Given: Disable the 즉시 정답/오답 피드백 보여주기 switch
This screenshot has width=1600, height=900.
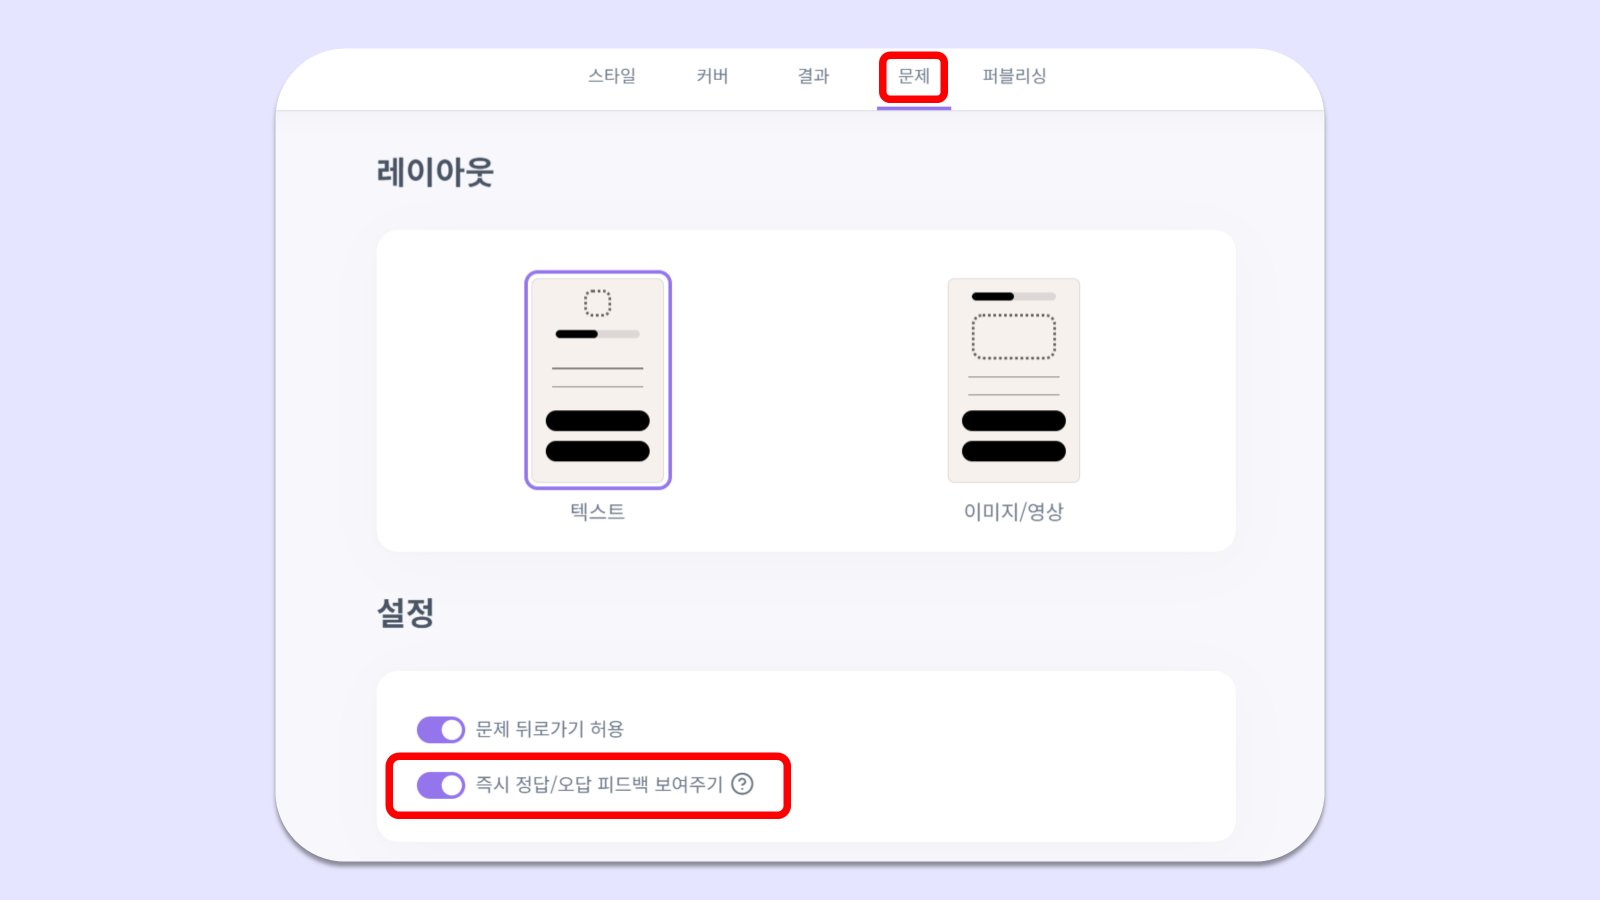Looking at the screenshot, I should [441, 785].
